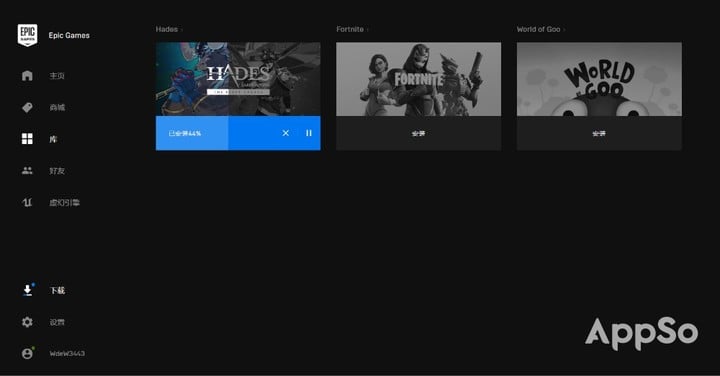Open the Friends people icon
The width and height of the screenshot is (720, 376).
27,170
